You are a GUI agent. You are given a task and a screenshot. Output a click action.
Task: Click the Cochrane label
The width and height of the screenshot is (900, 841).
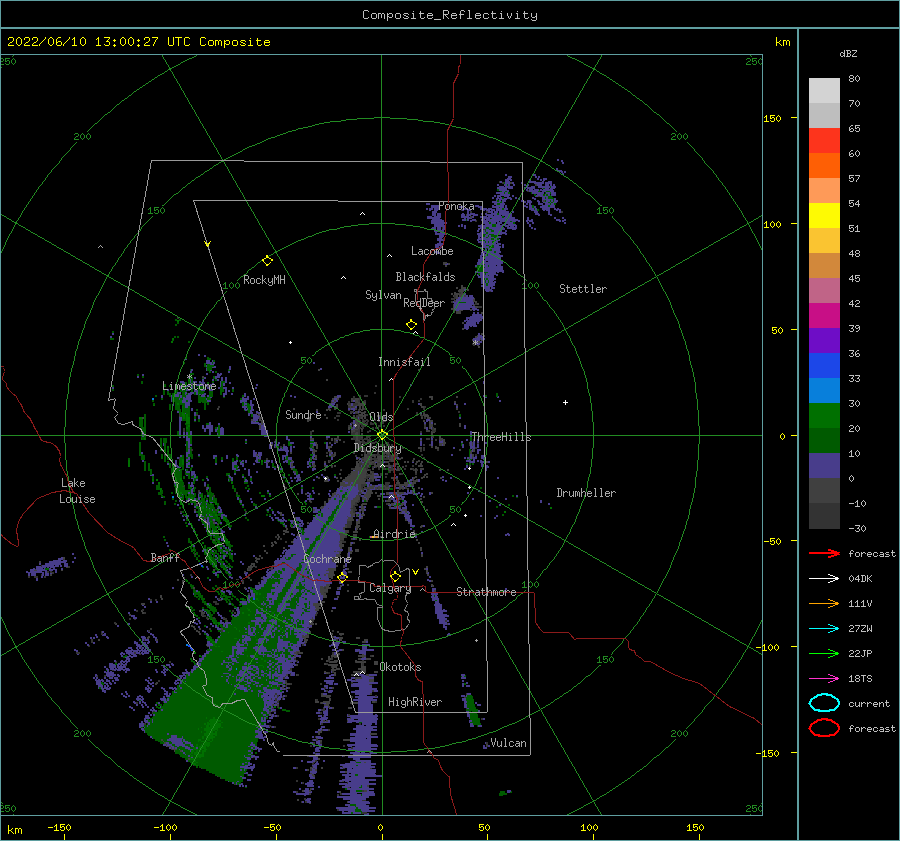pos(327,559)
